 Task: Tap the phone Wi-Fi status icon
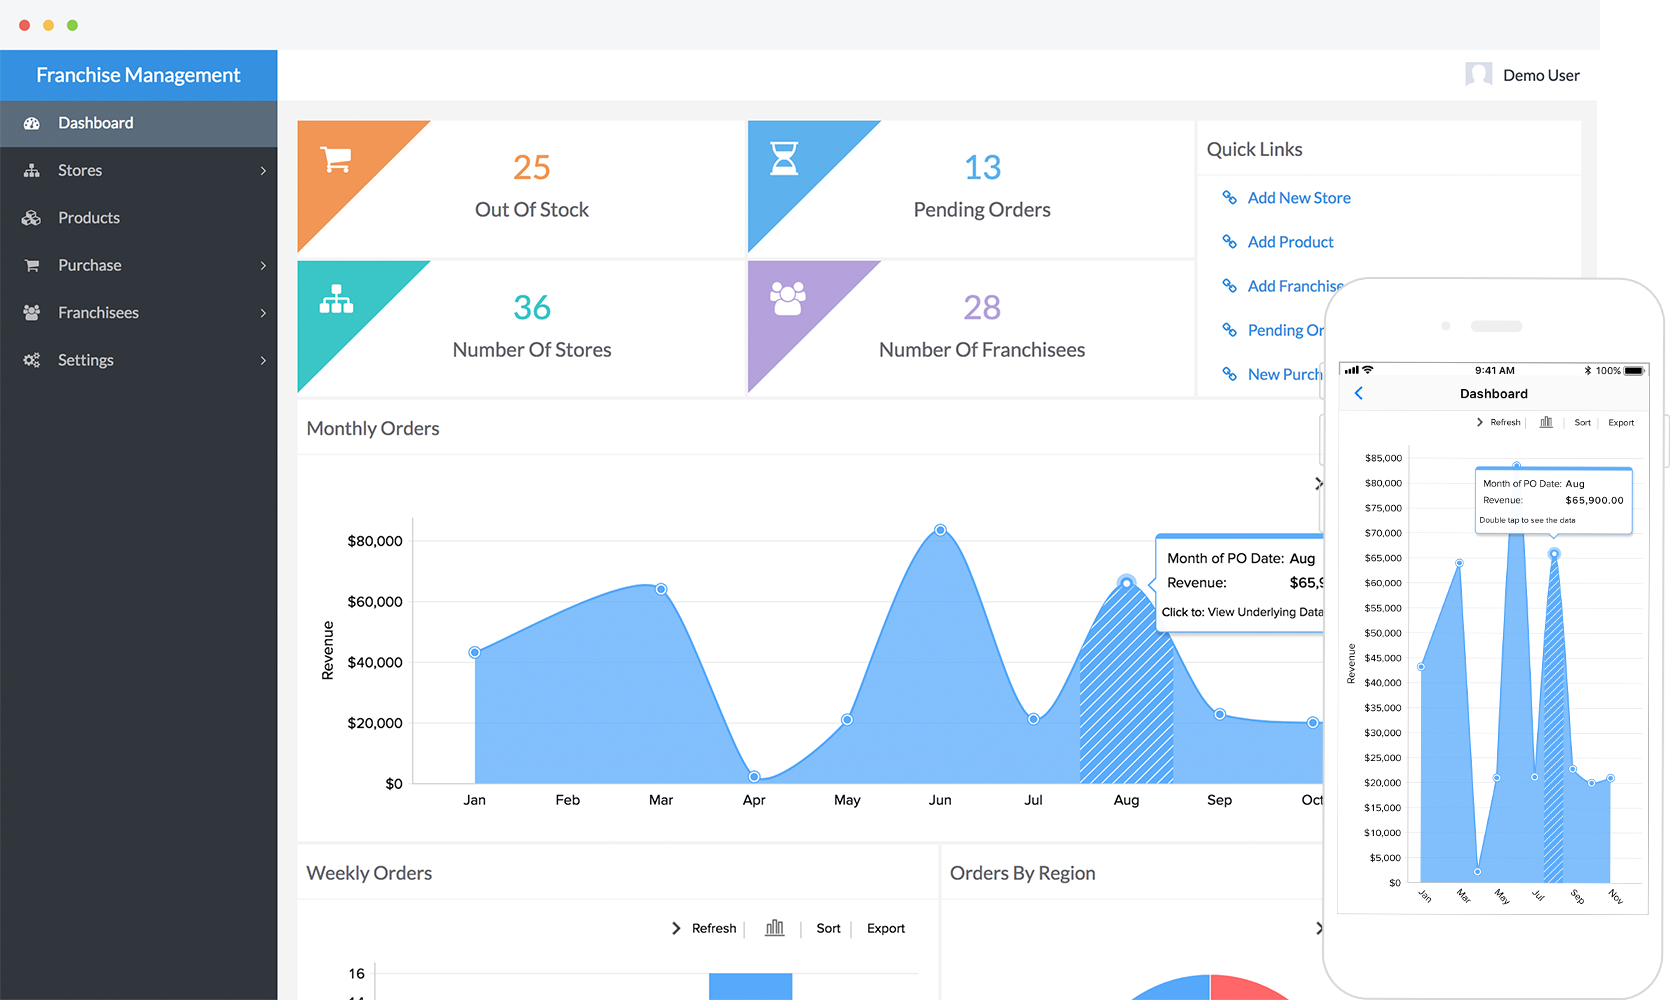coord(1368,370)
